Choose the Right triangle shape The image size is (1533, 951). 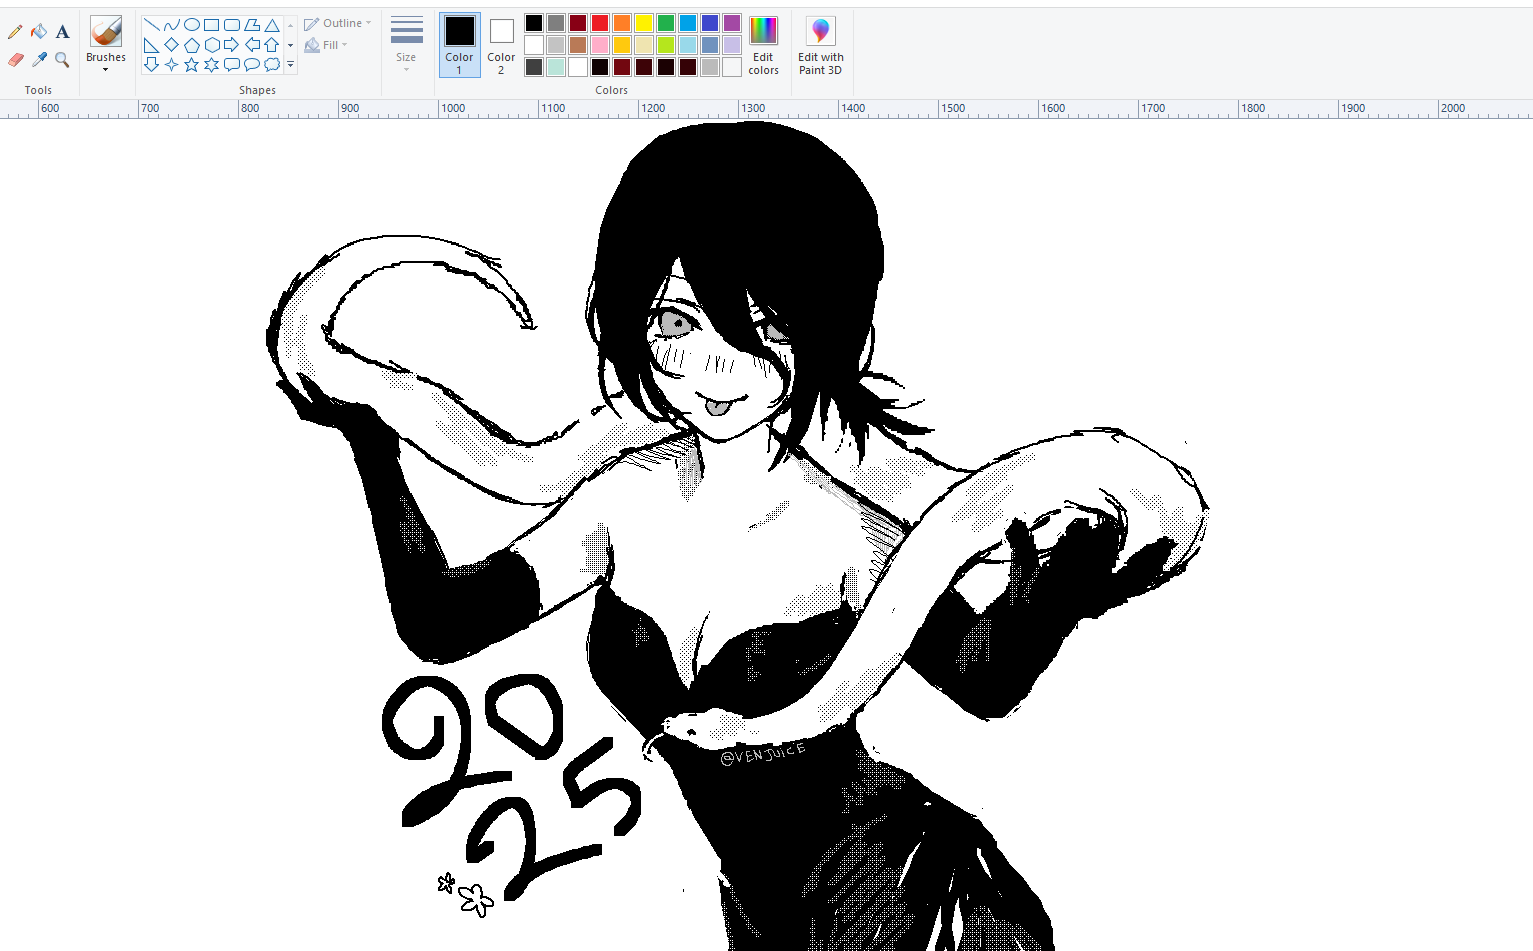(x=151, y=44)
